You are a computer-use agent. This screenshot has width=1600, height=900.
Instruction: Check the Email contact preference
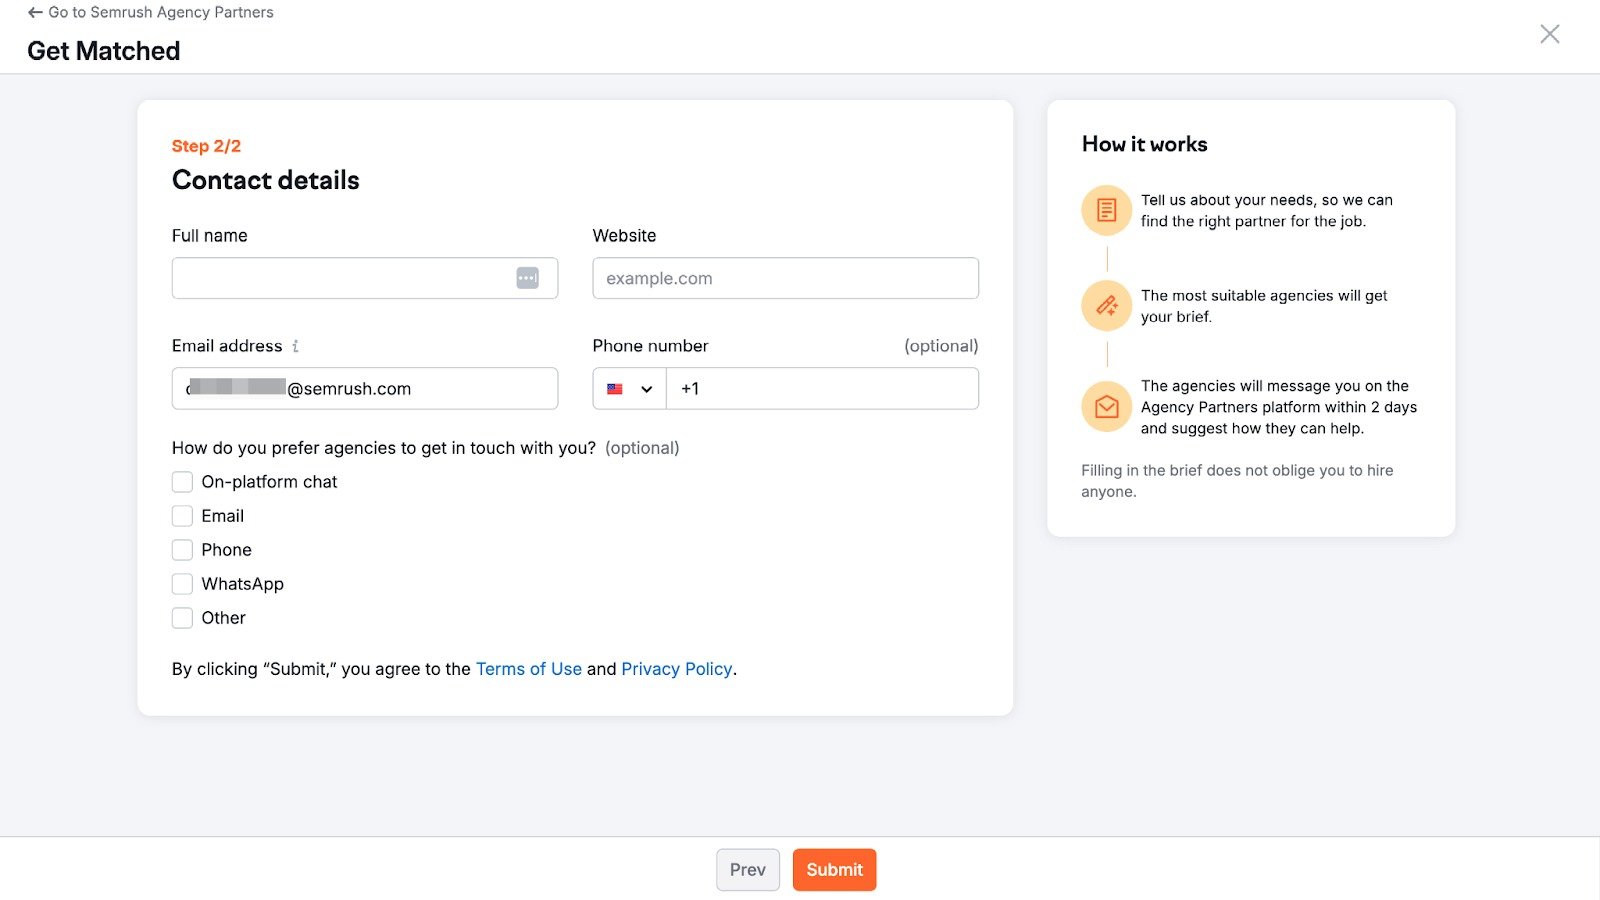(x=182, y=515)
